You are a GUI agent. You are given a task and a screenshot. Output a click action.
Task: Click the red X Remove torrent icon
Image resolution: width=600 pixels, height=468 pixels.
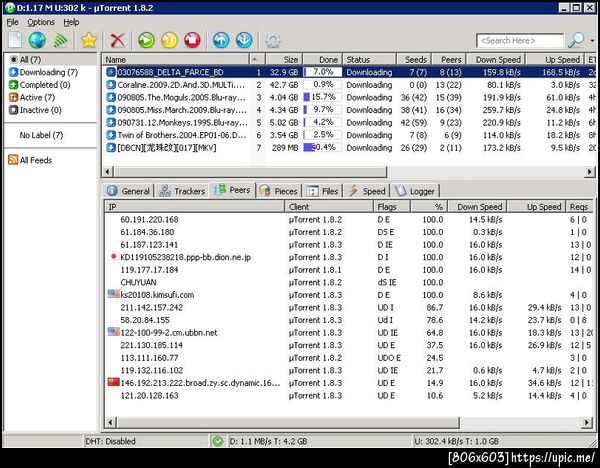(x=117, y=40)
